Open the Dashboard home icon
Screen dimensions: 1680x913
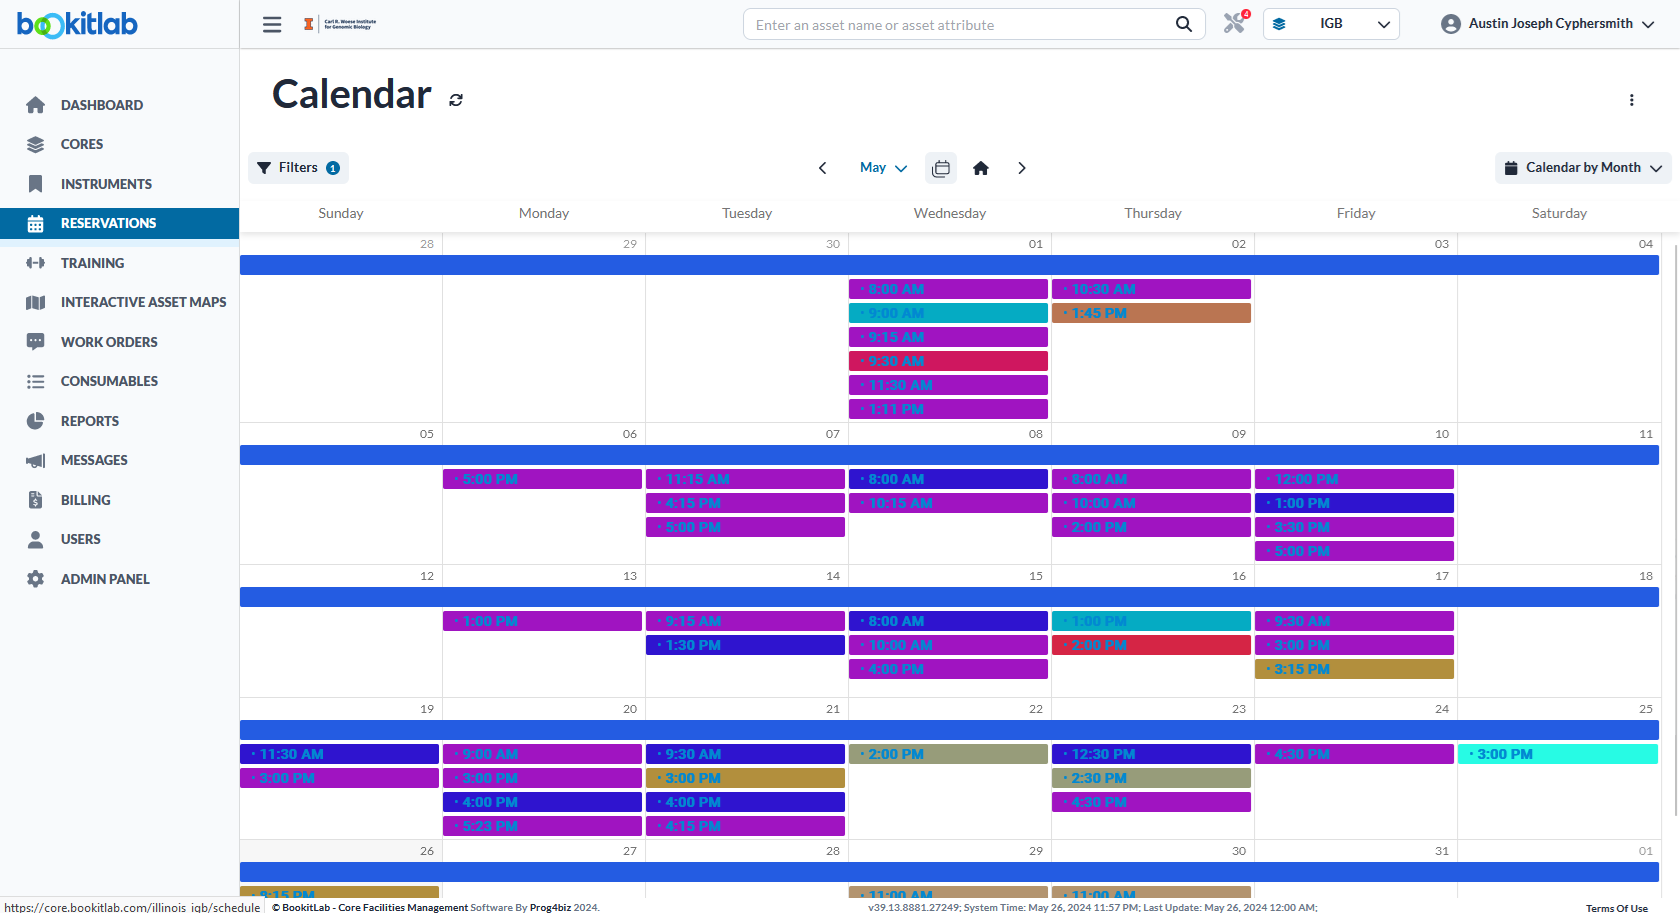coord(36,105)
